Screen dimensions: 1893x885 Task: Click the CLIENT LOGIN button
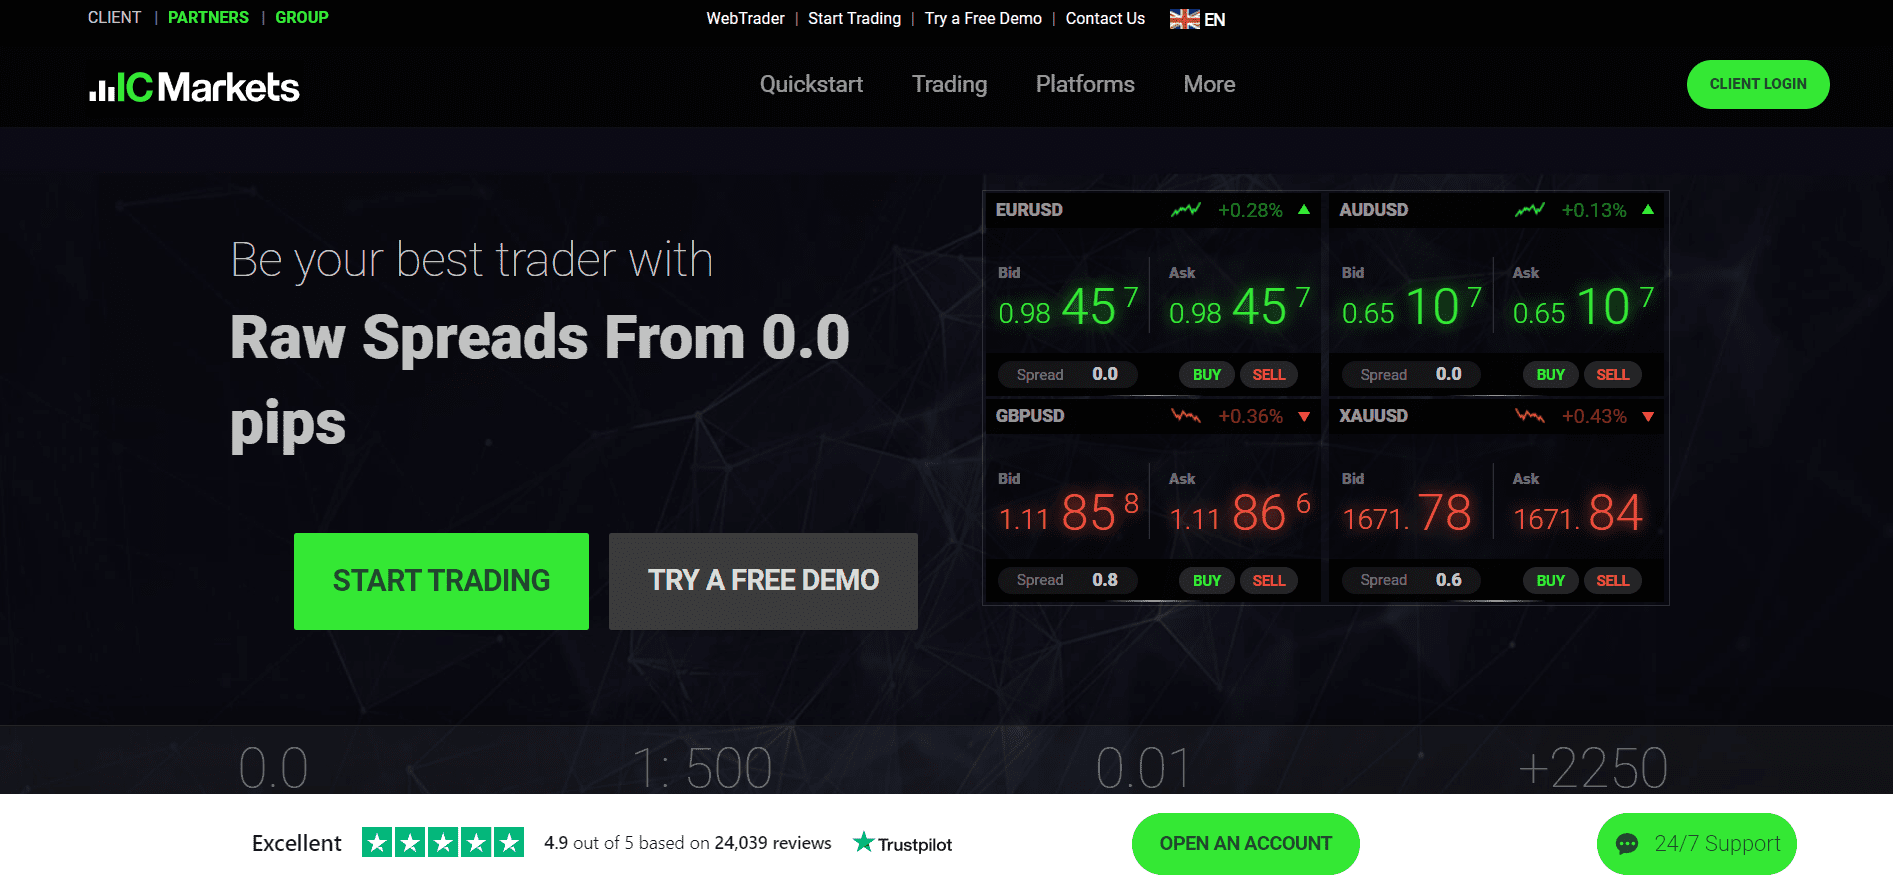pyautogui.click(x=1758, y=84)
